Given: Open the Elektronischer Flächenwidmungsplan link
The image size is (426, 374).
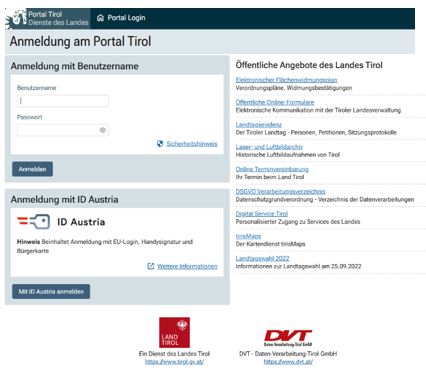Looking at the screenshot, I should click(x=286, y=80).
